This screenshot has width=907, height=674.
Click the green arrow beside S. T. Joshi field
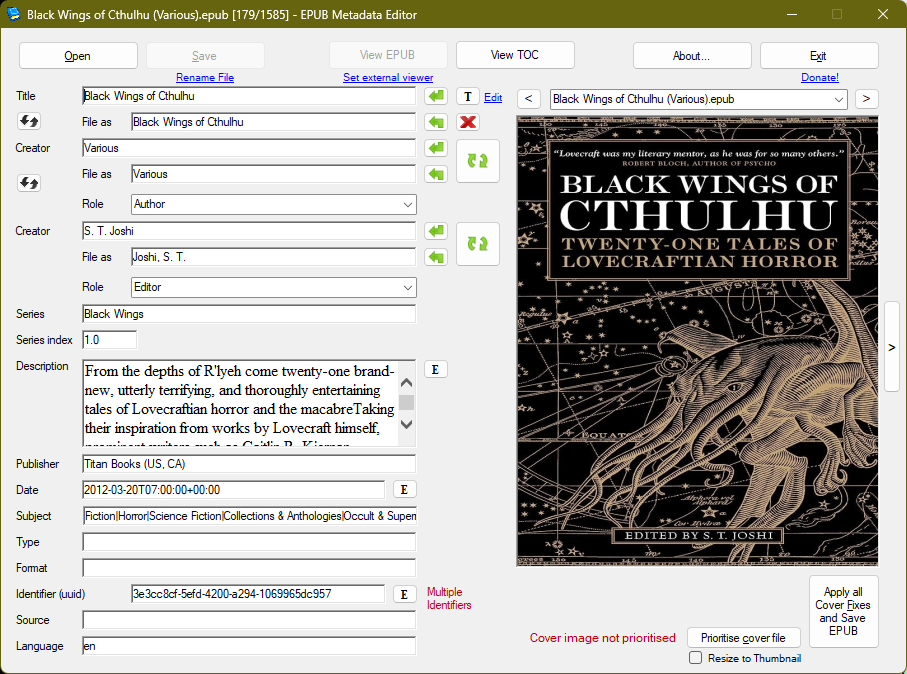point(436,231)
